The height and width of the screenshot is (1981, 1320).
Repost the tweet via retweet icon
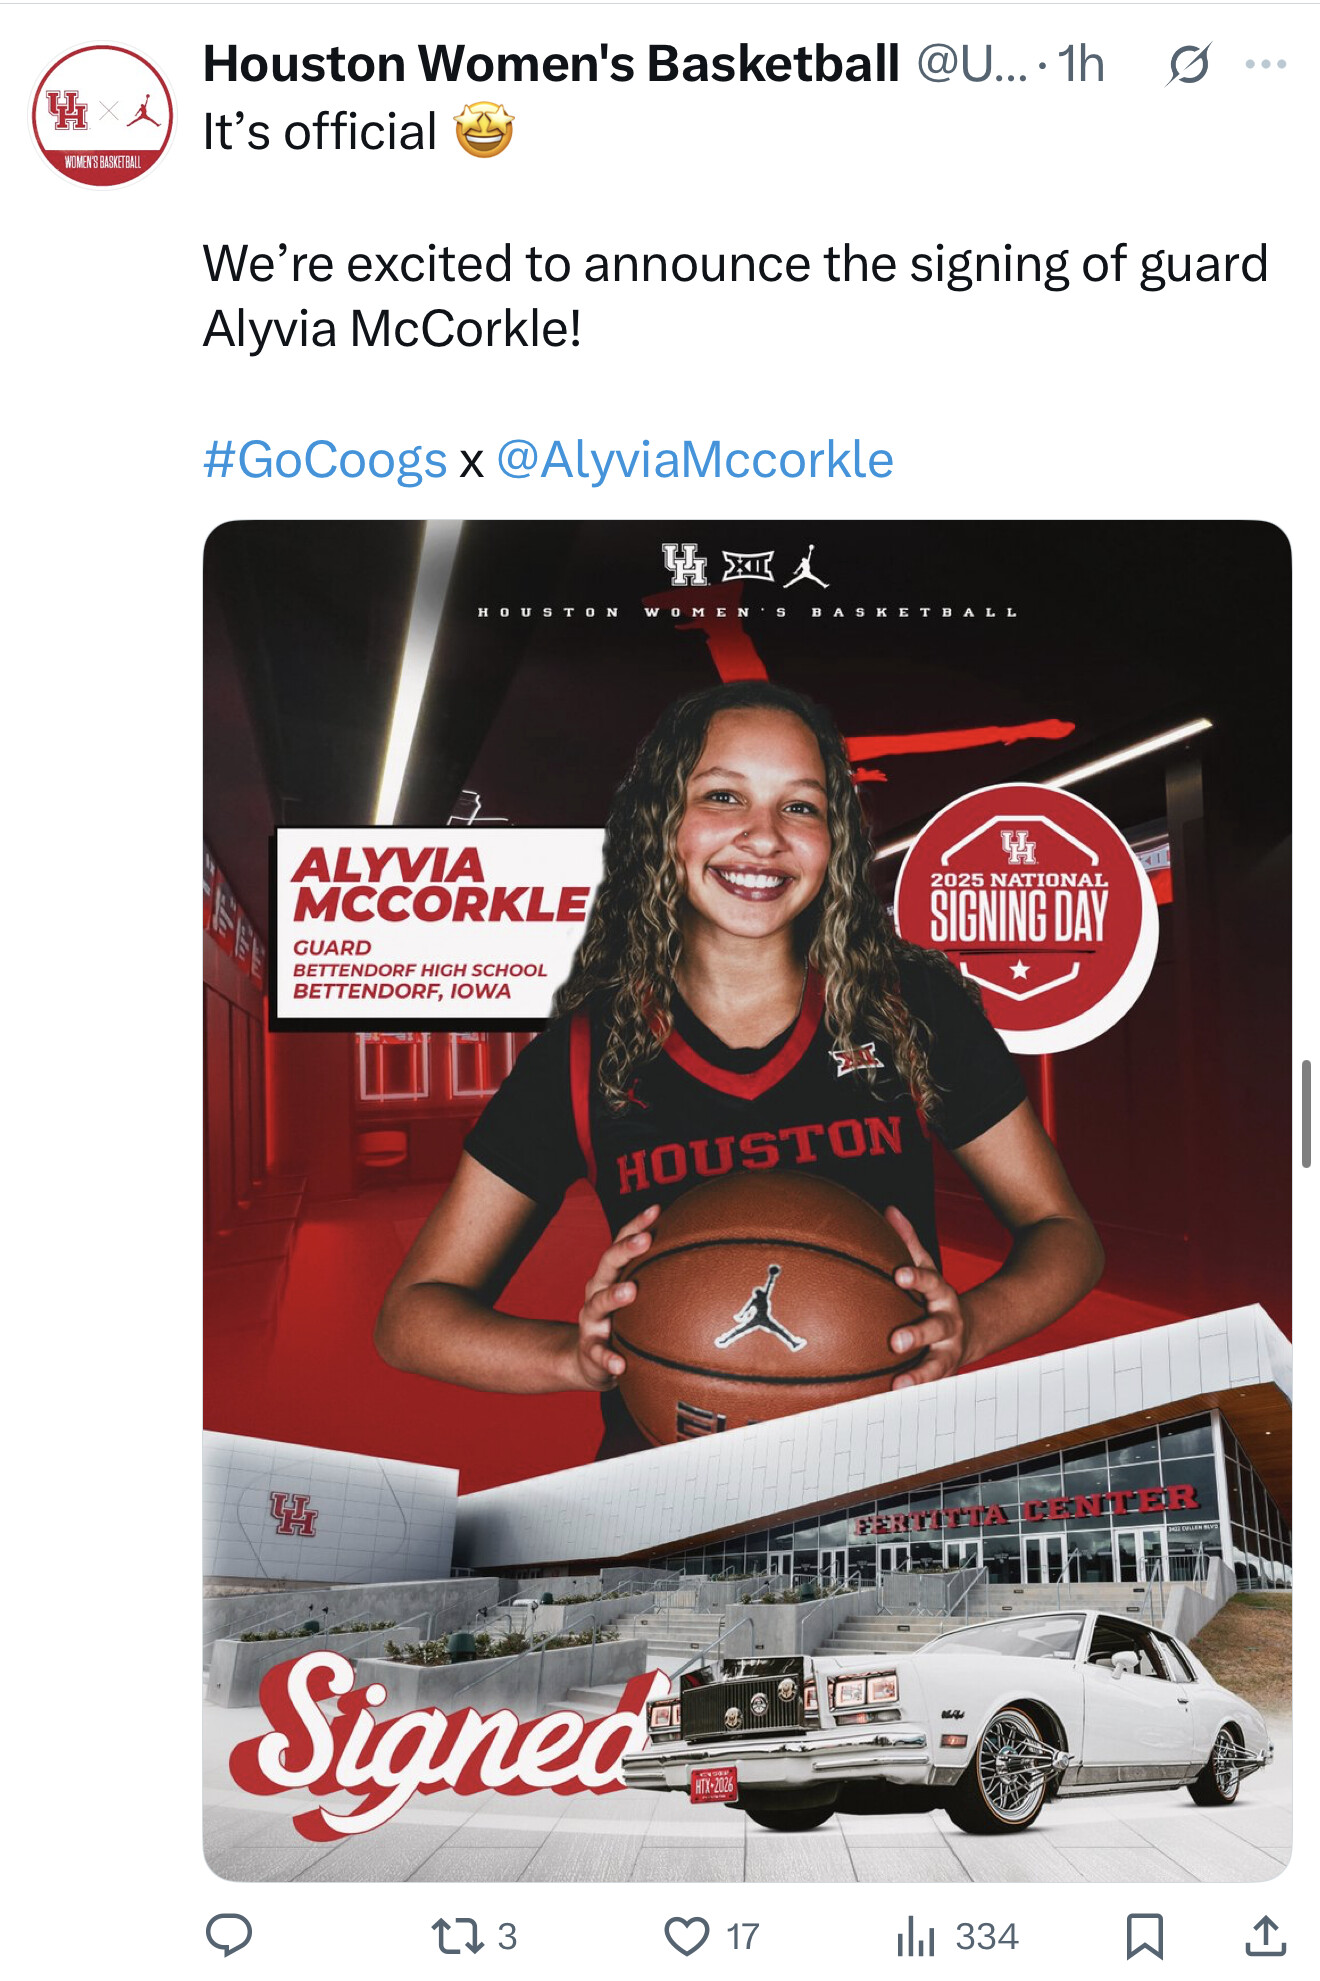pyautogui.click(x=457, y=1936)
